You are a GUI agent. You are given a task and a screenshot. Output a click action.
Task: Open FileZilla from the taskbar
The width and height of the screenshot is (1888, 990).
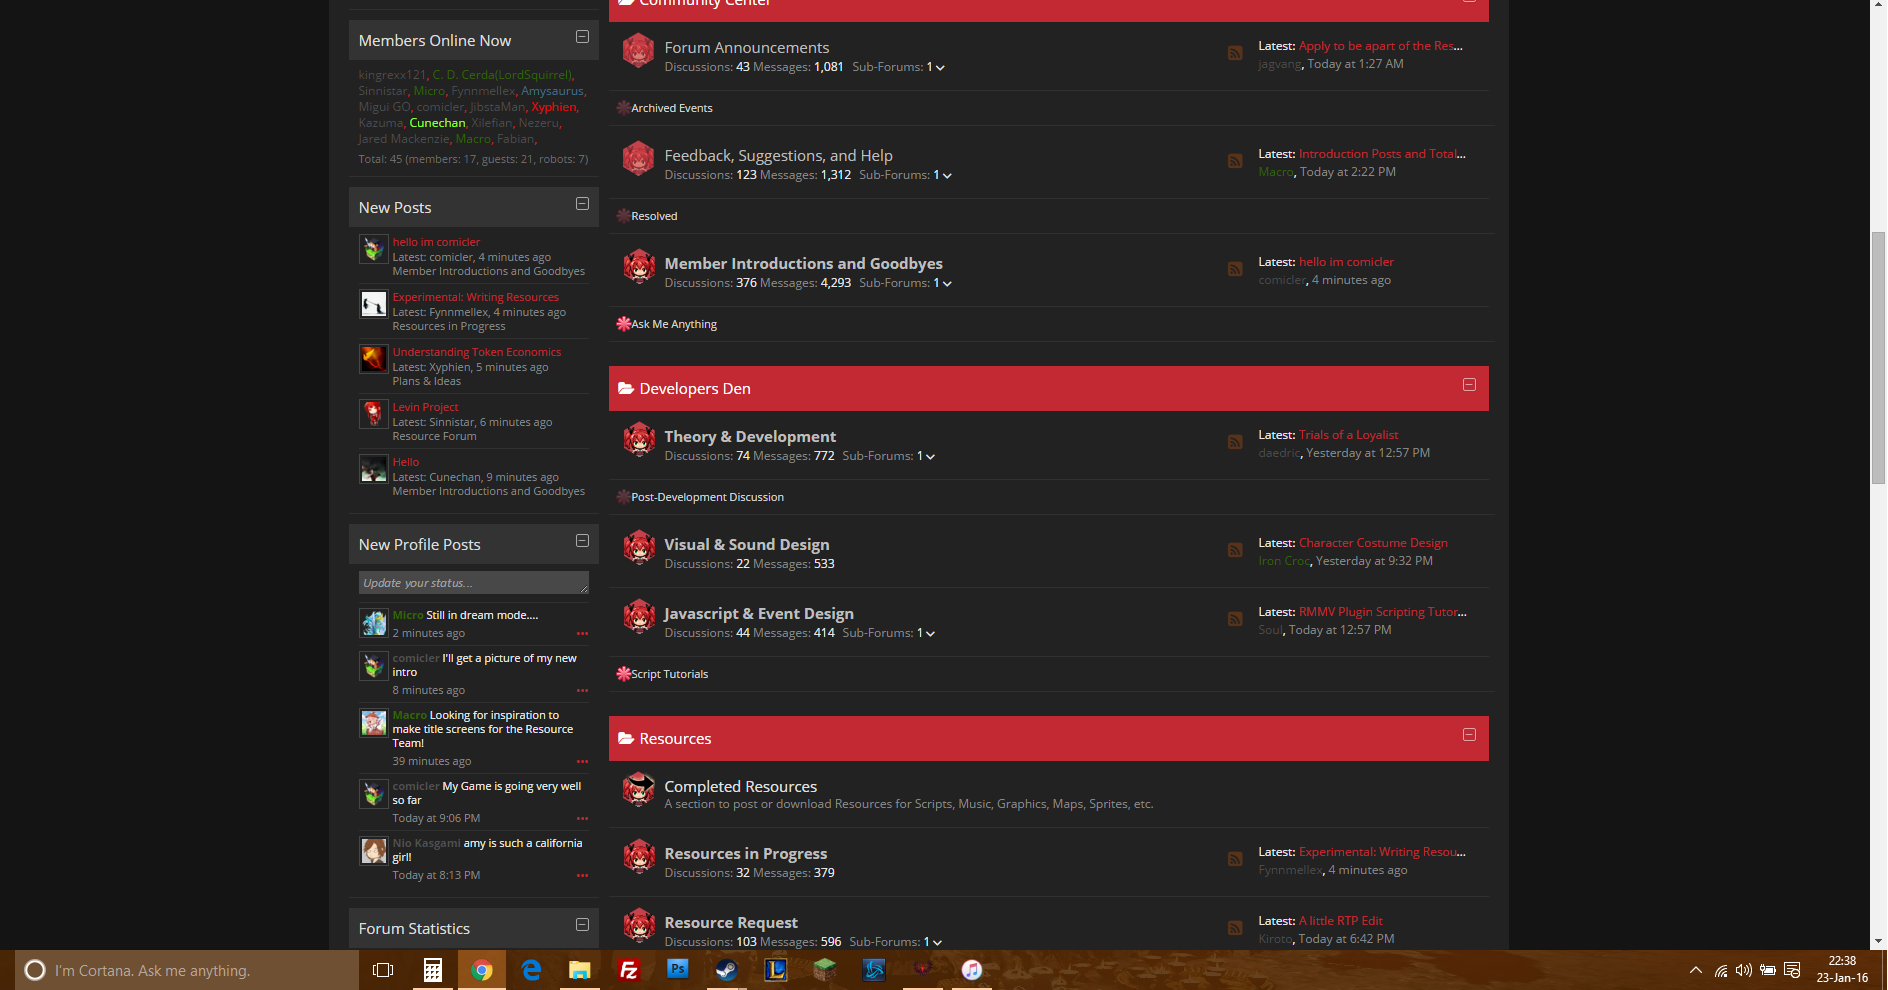629,970
